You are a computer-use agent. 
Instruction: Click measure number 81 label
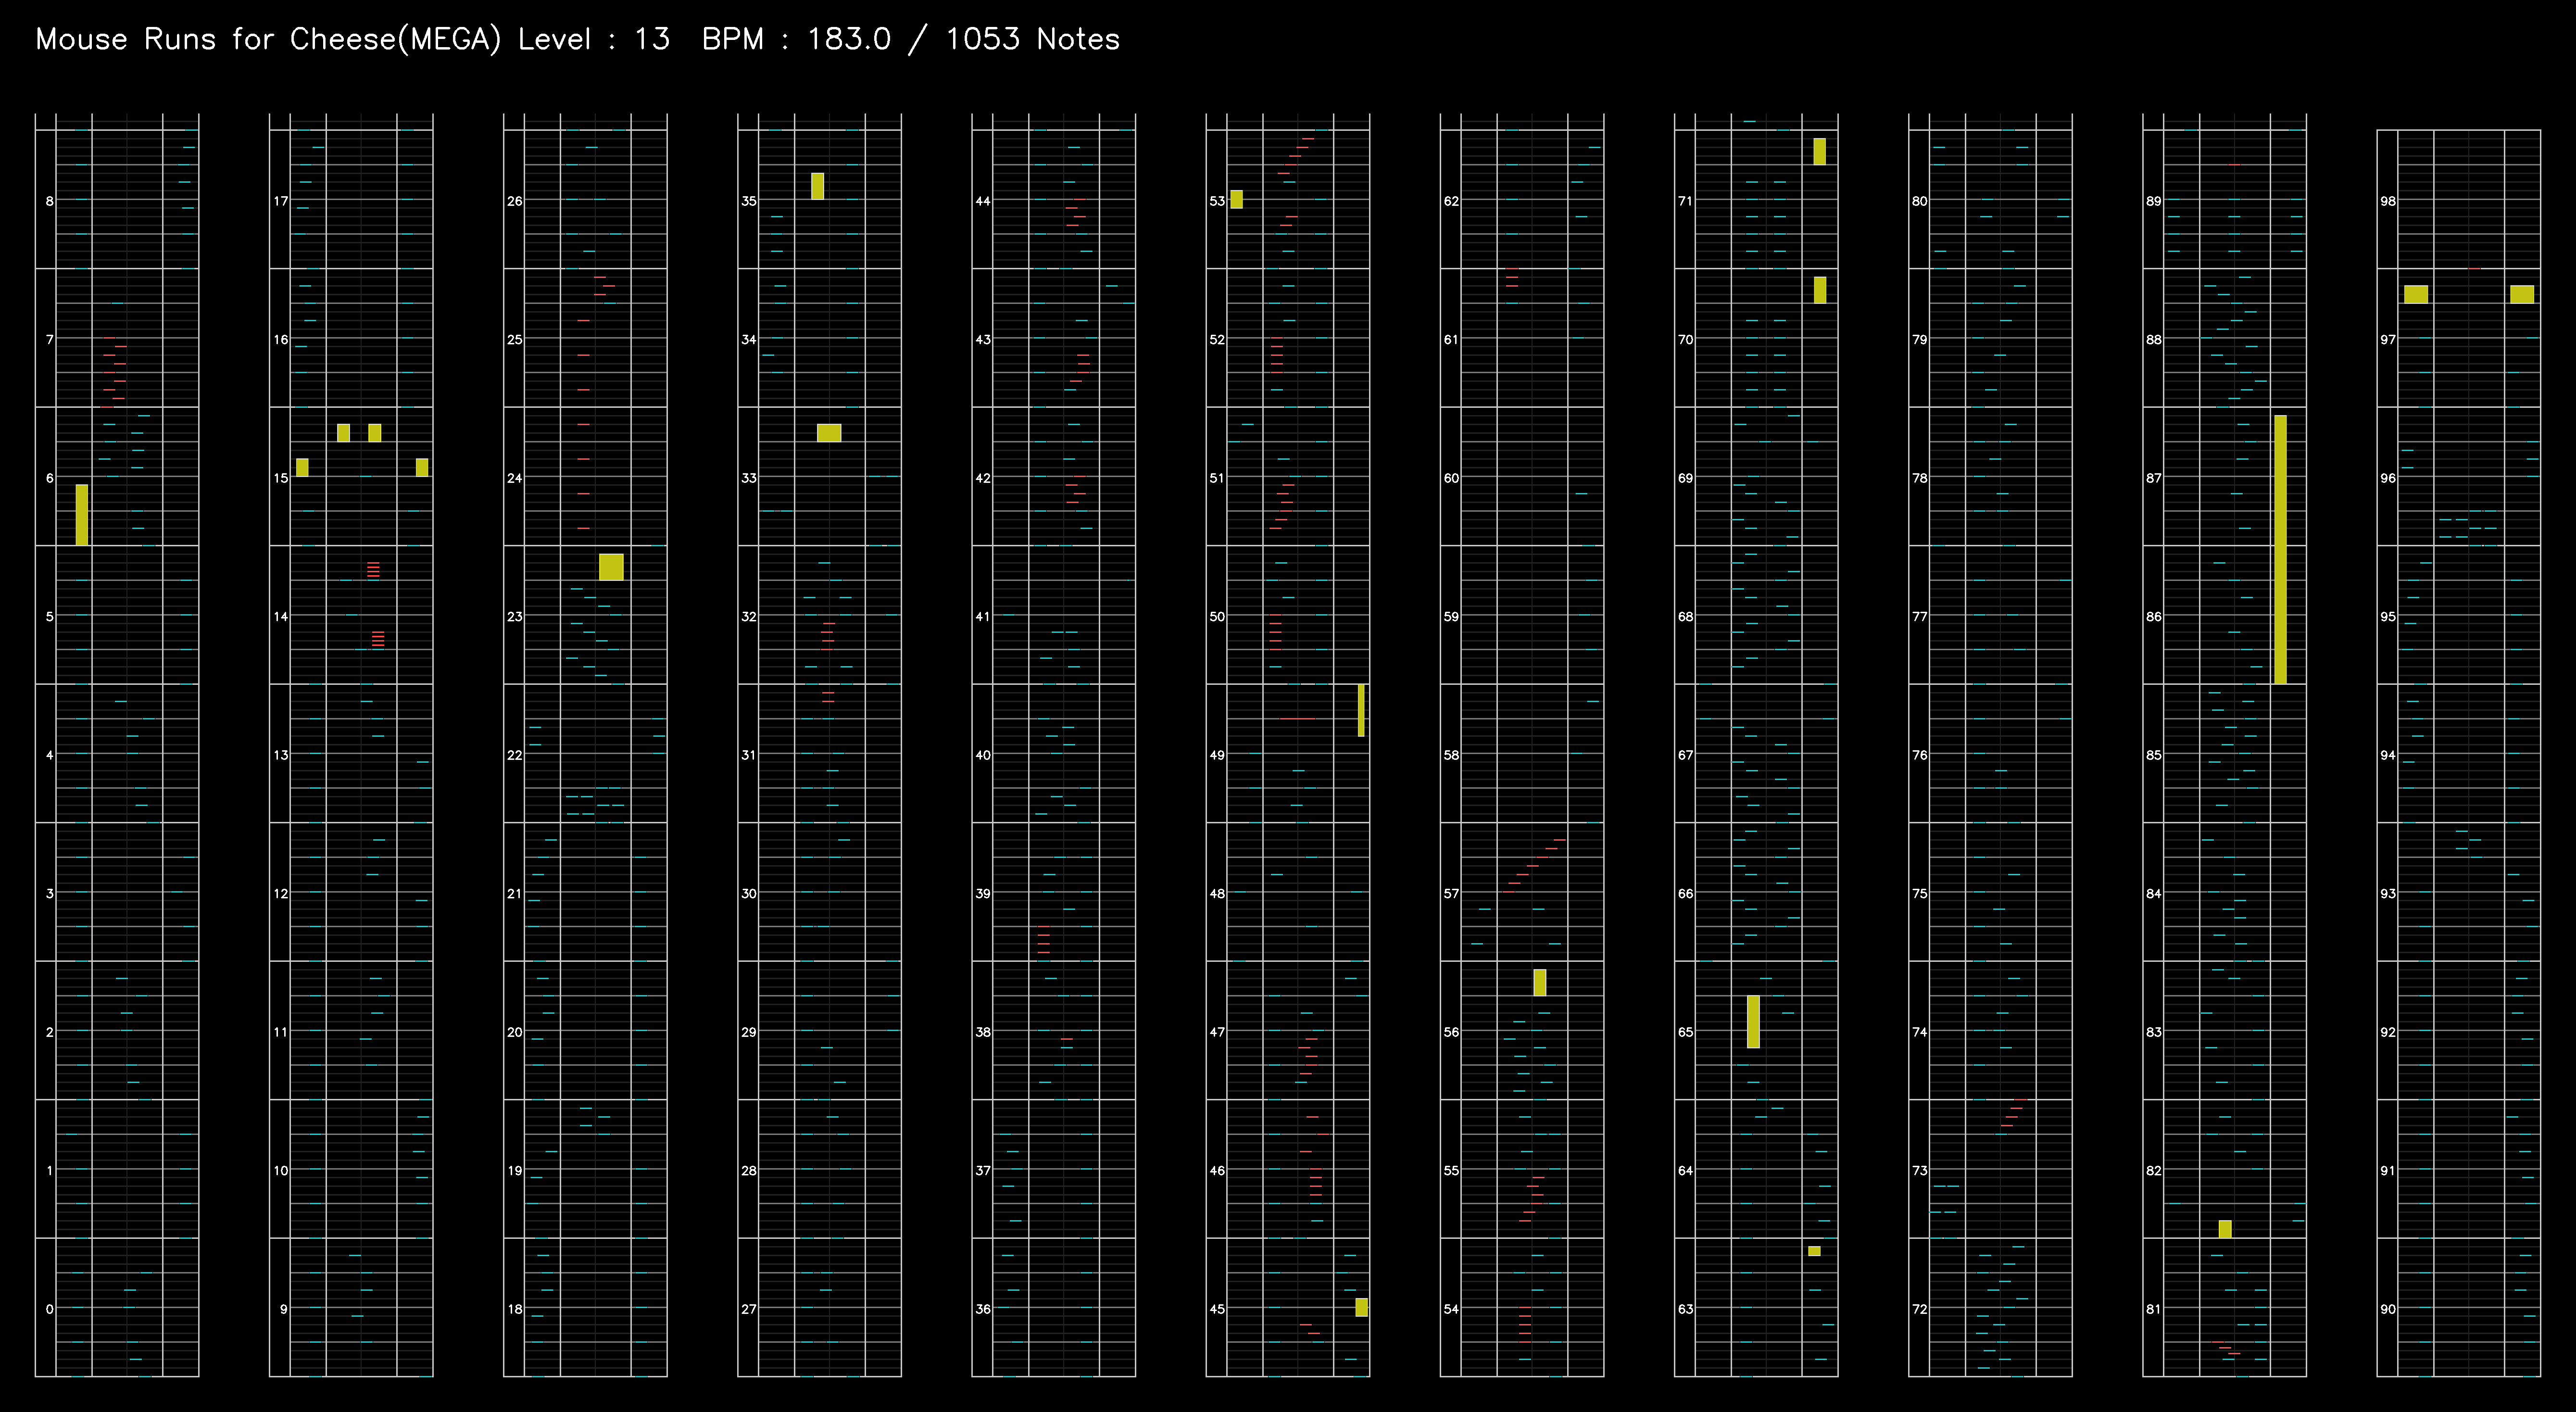tap(2154, 1309)
